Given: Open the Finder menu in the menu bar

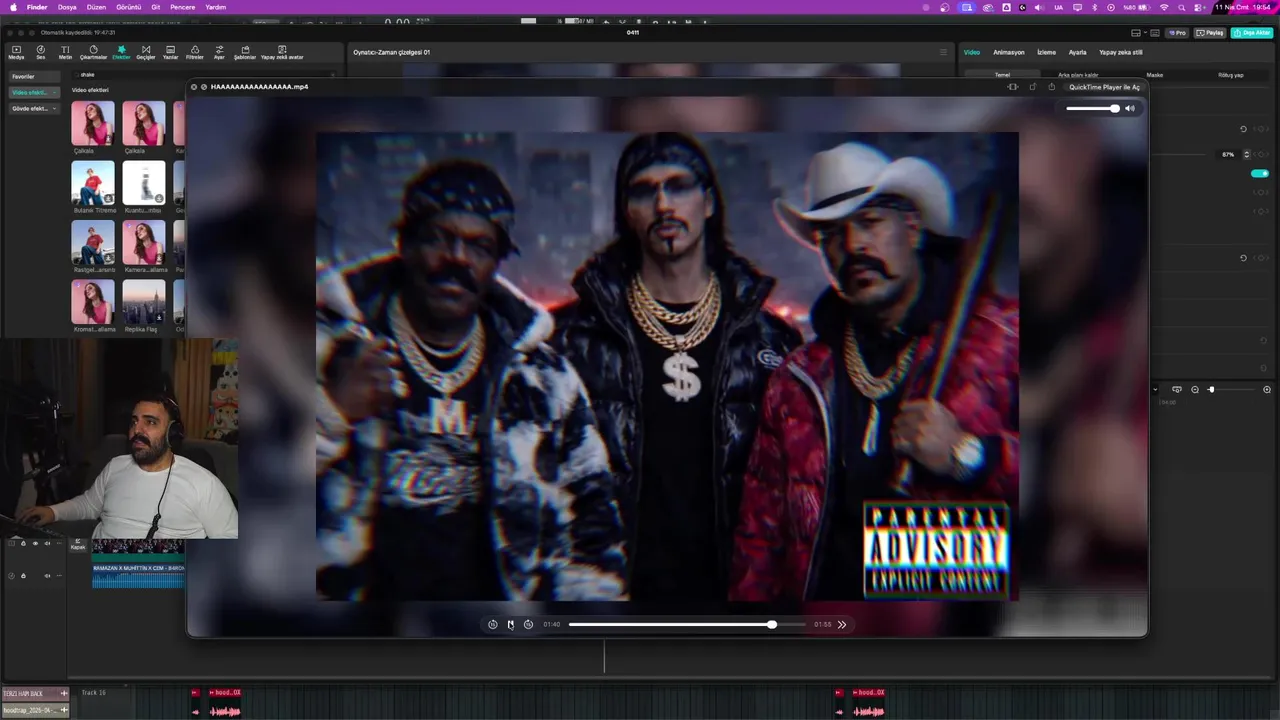Looking at the screenshot, I should tap(37, 7).
